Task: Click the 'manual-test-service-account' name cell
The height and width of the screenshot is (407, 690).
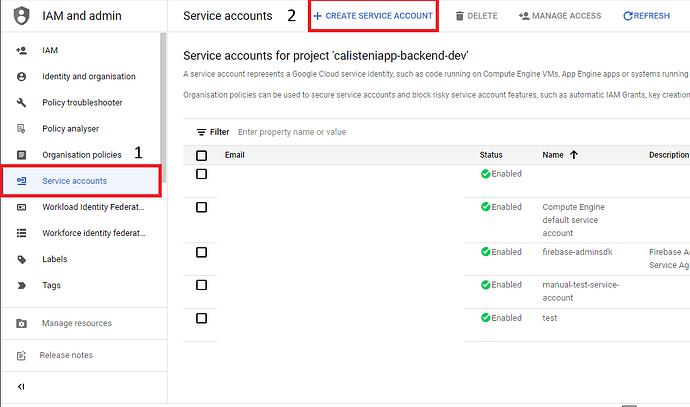Action: 580,291
